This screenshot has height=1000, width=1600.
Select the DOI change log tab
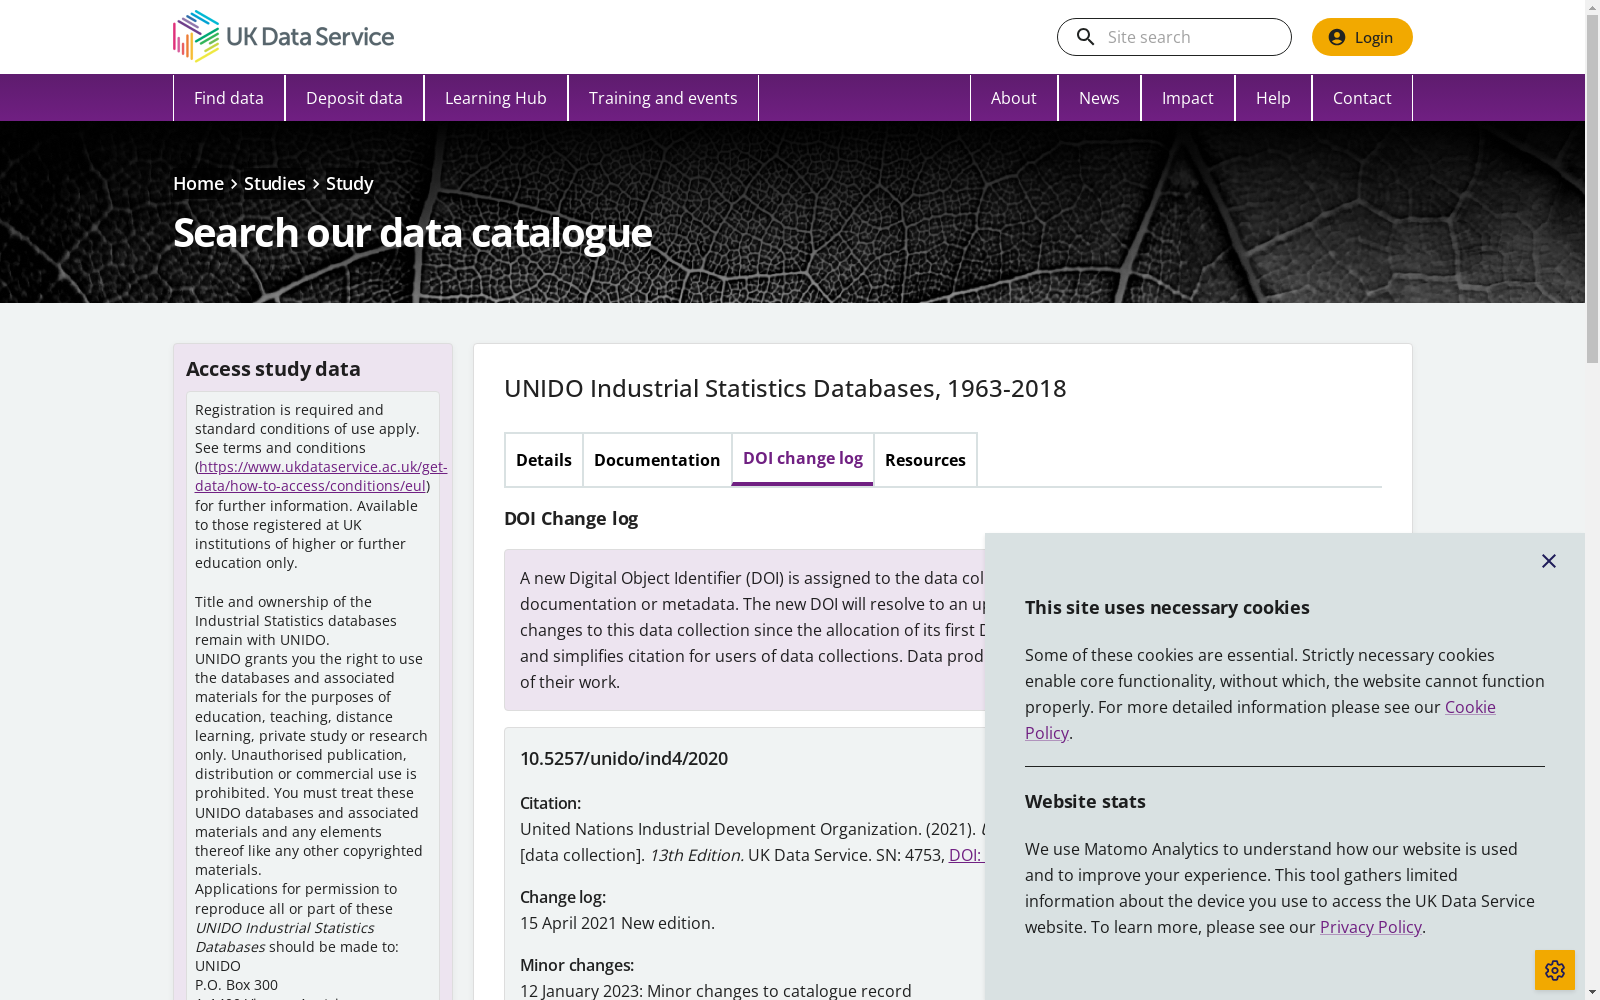[803, 459]
